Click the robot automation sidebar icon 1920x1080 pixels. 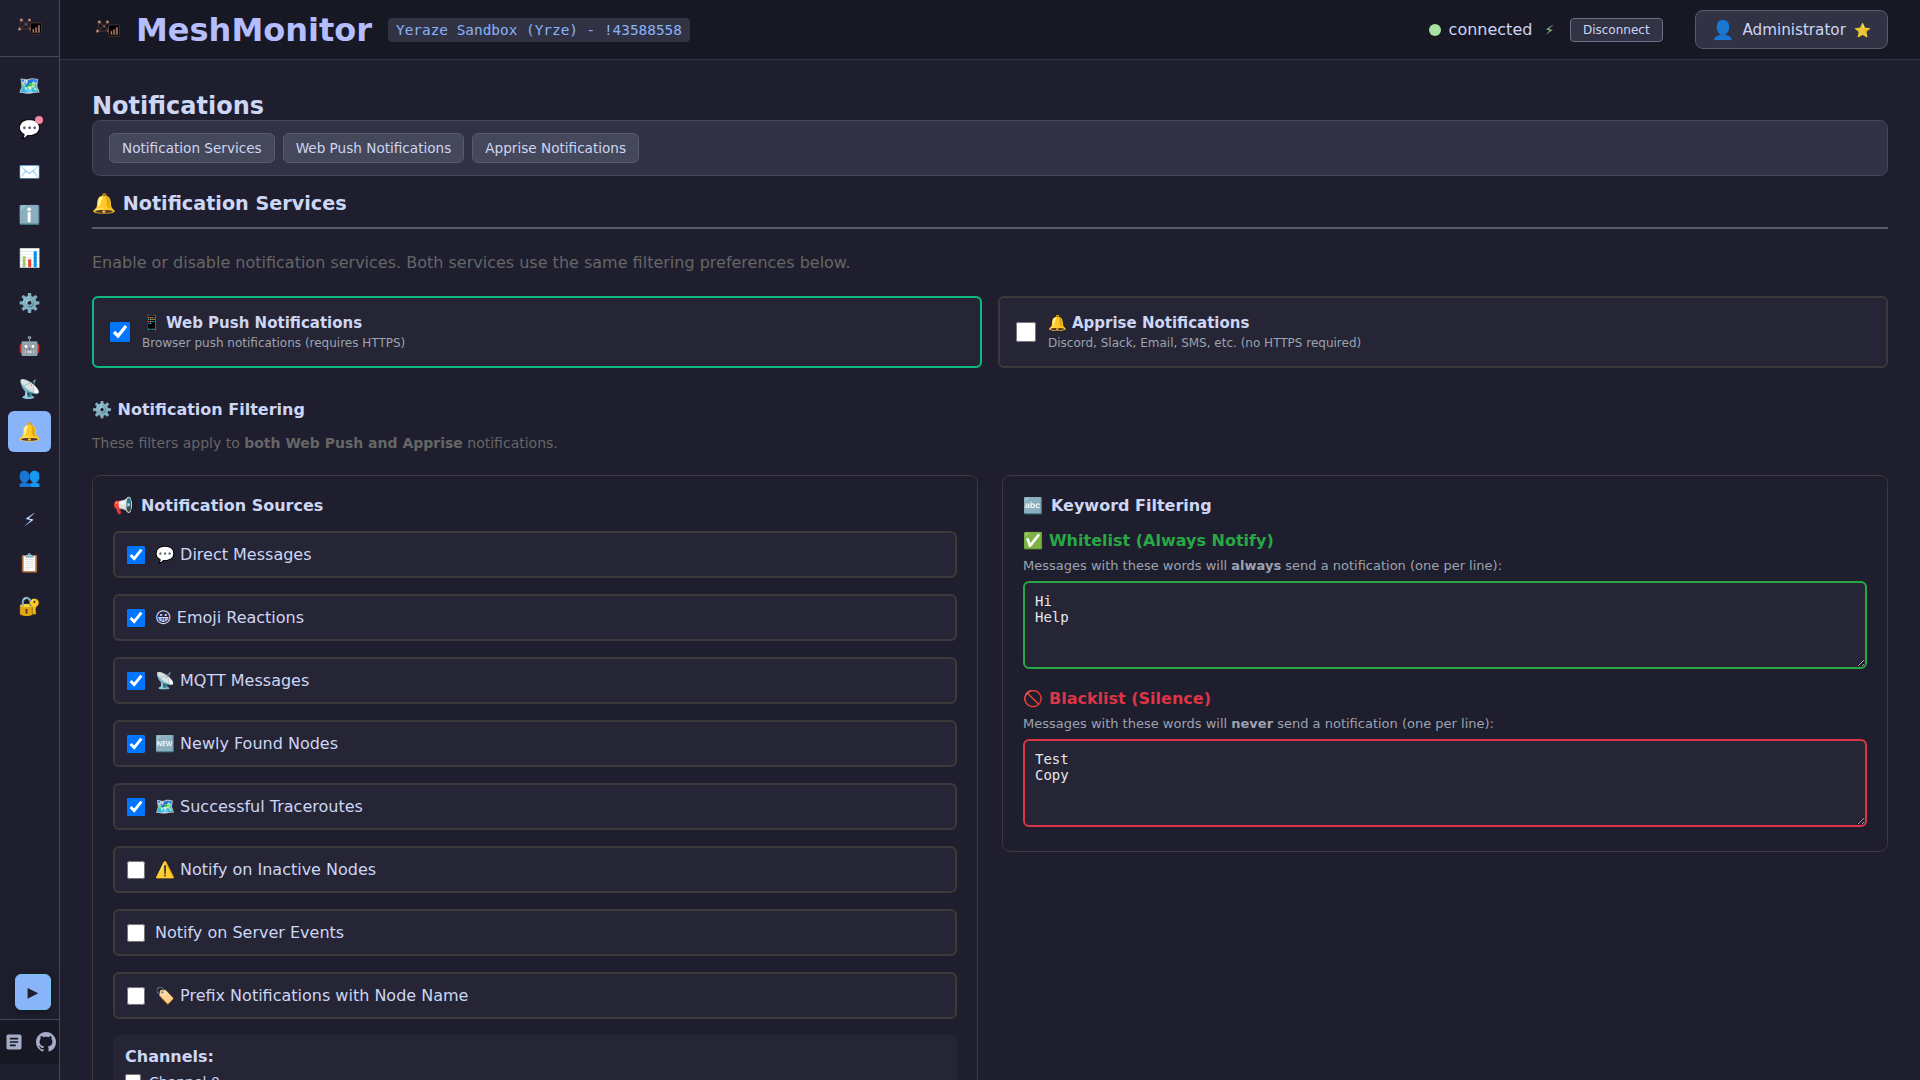point(29,346)
